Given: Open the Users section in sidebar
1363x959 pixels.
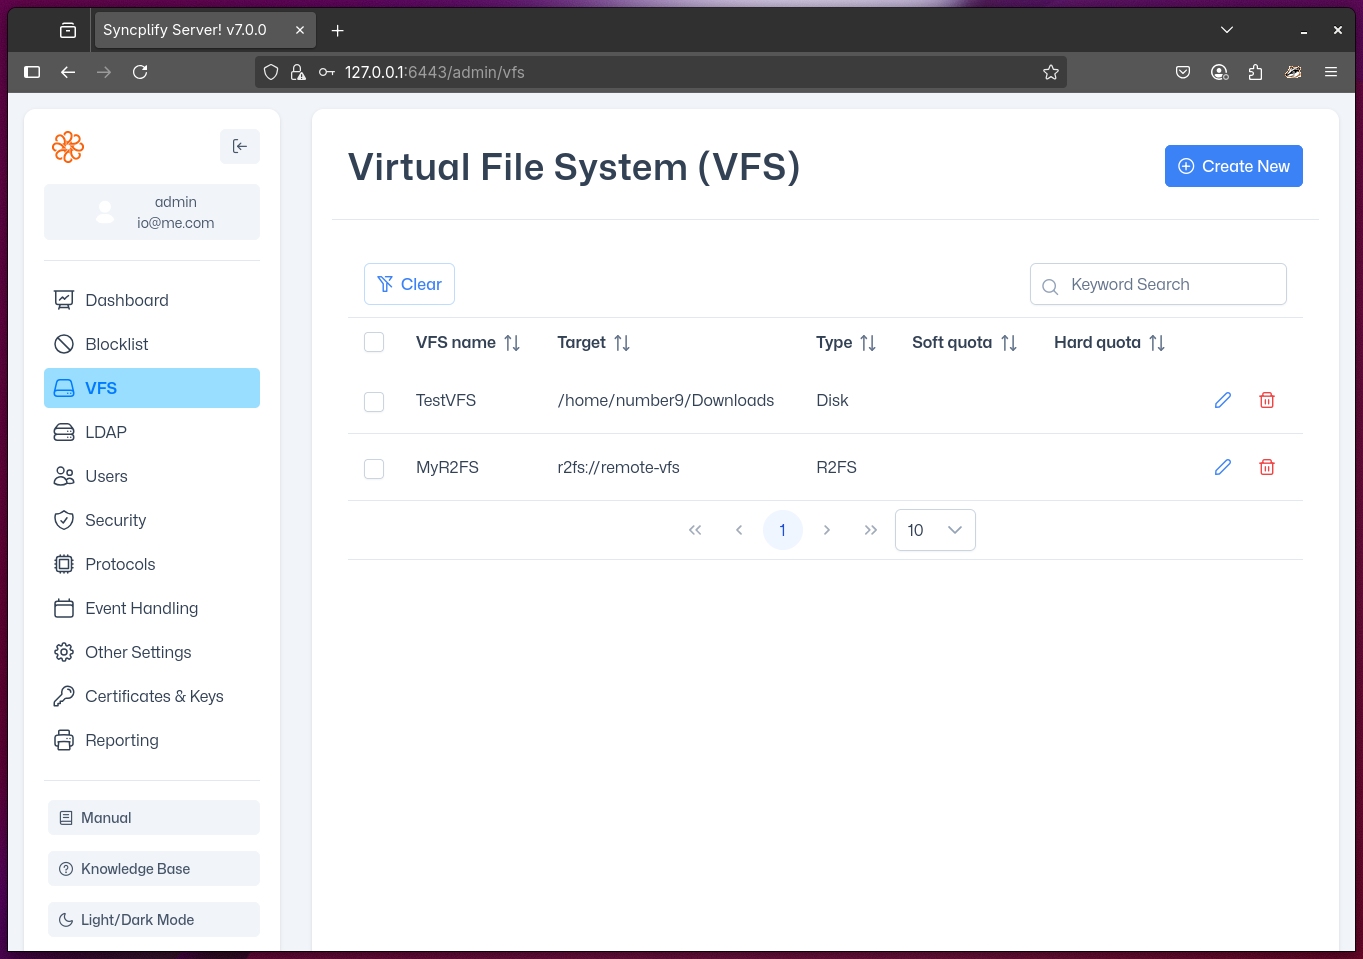Looking at the screenshot, I should pos(106,476).
